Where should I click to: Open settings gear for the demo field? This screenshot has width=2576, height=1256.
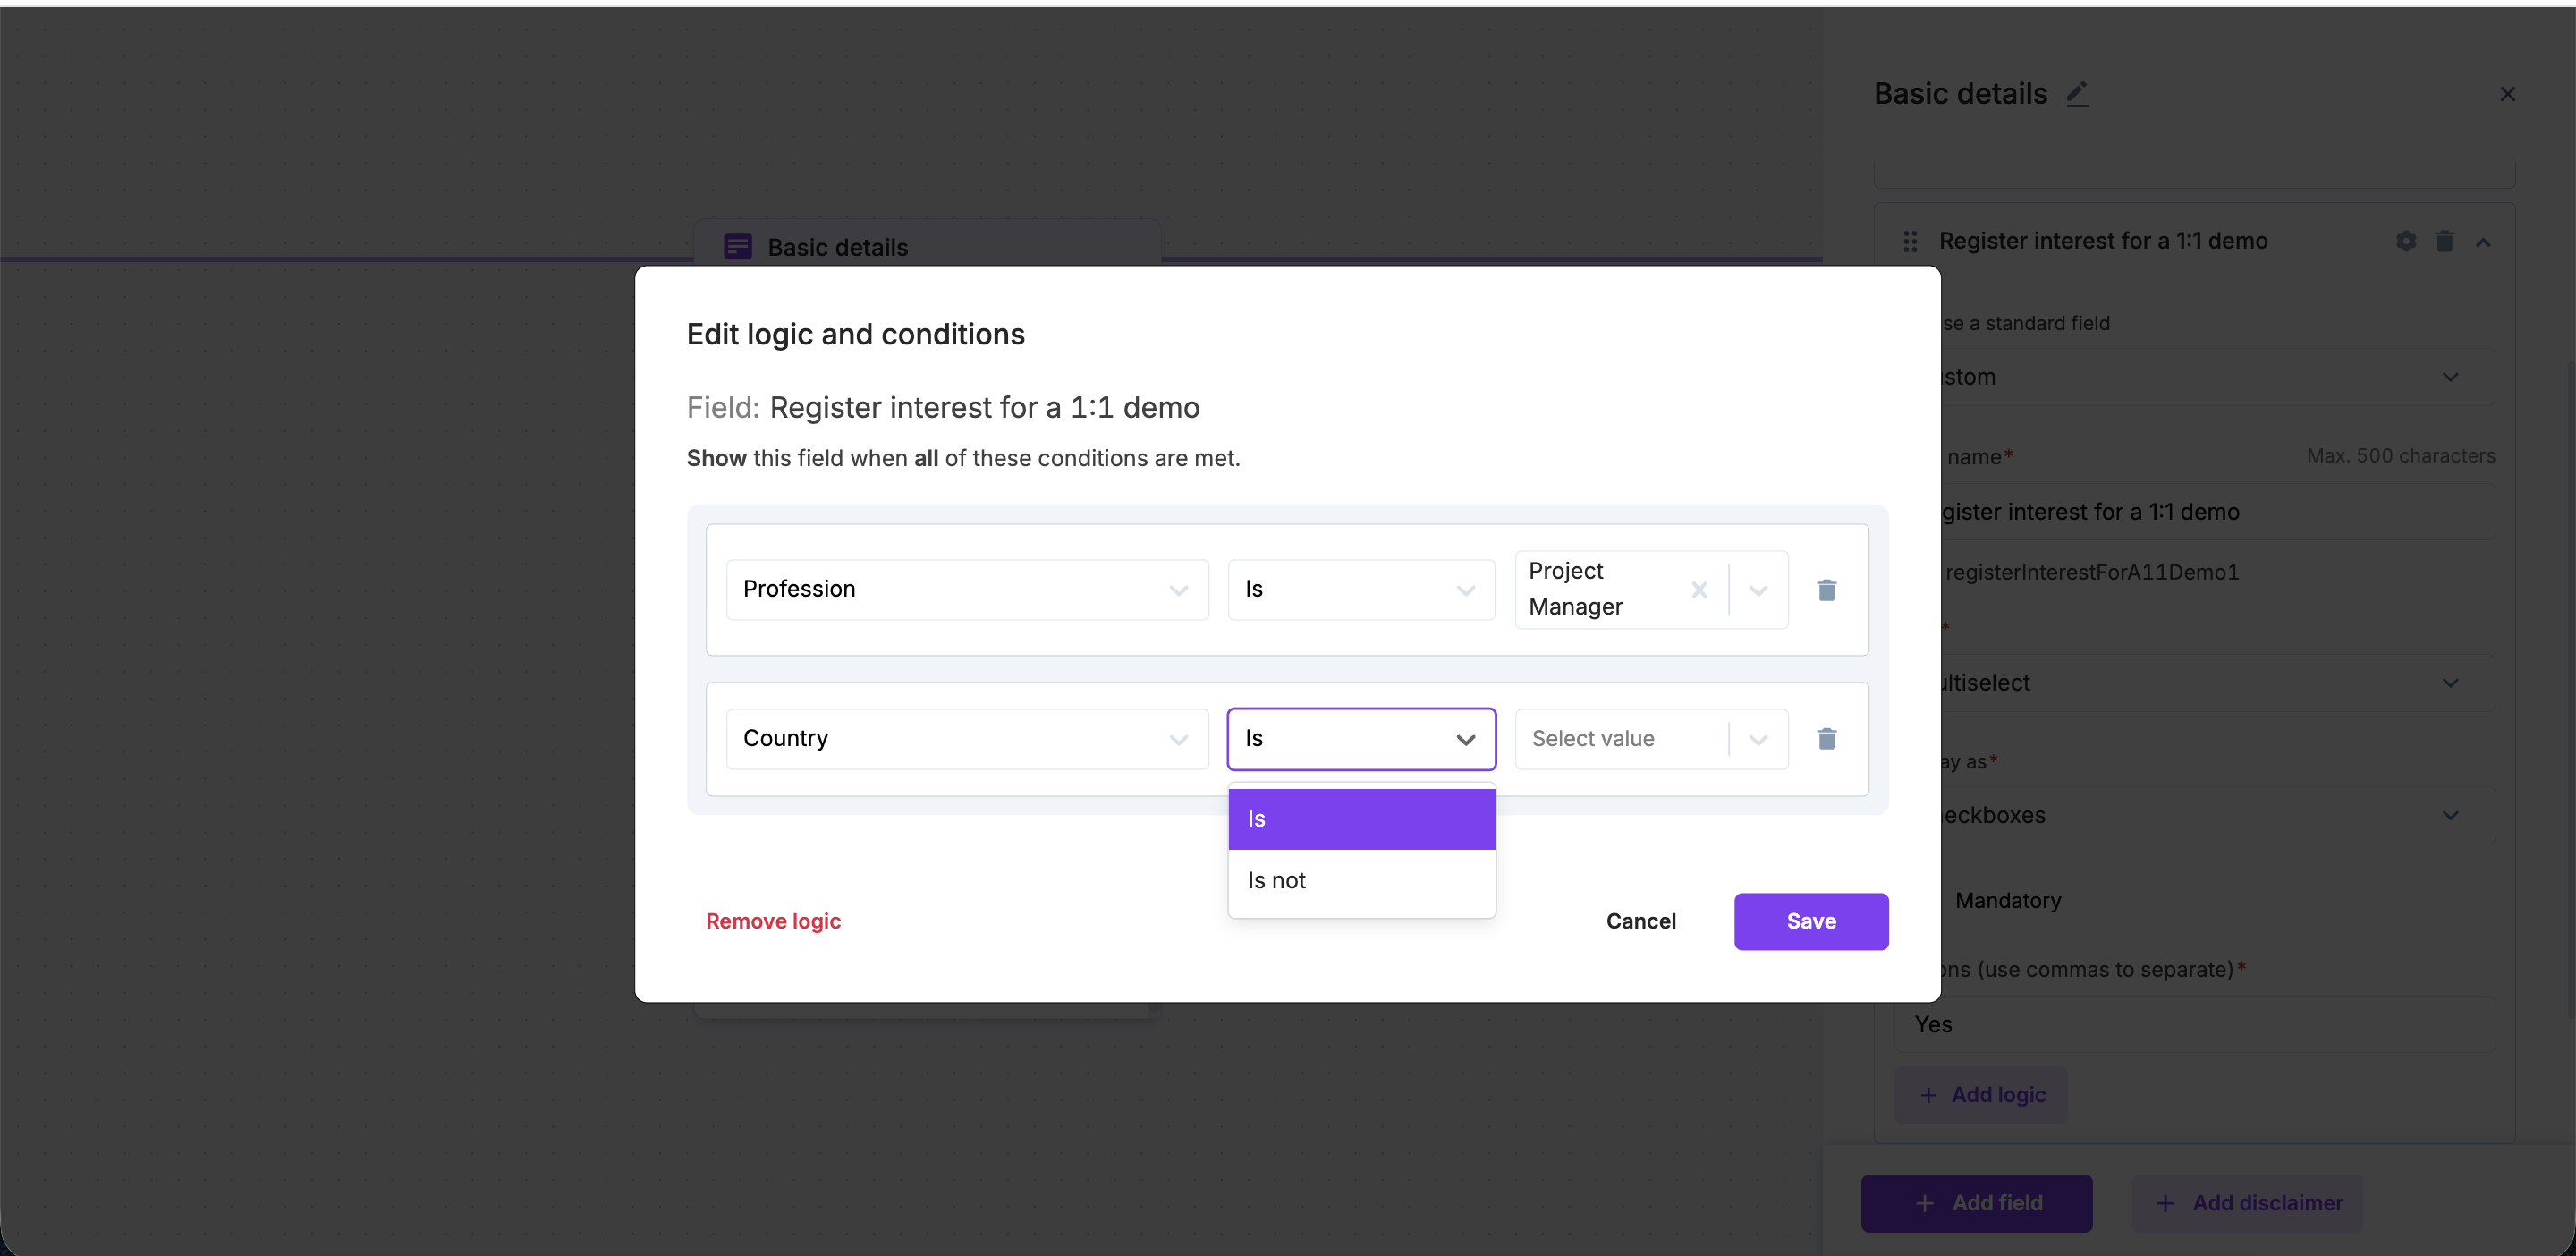coord(2405,241)
